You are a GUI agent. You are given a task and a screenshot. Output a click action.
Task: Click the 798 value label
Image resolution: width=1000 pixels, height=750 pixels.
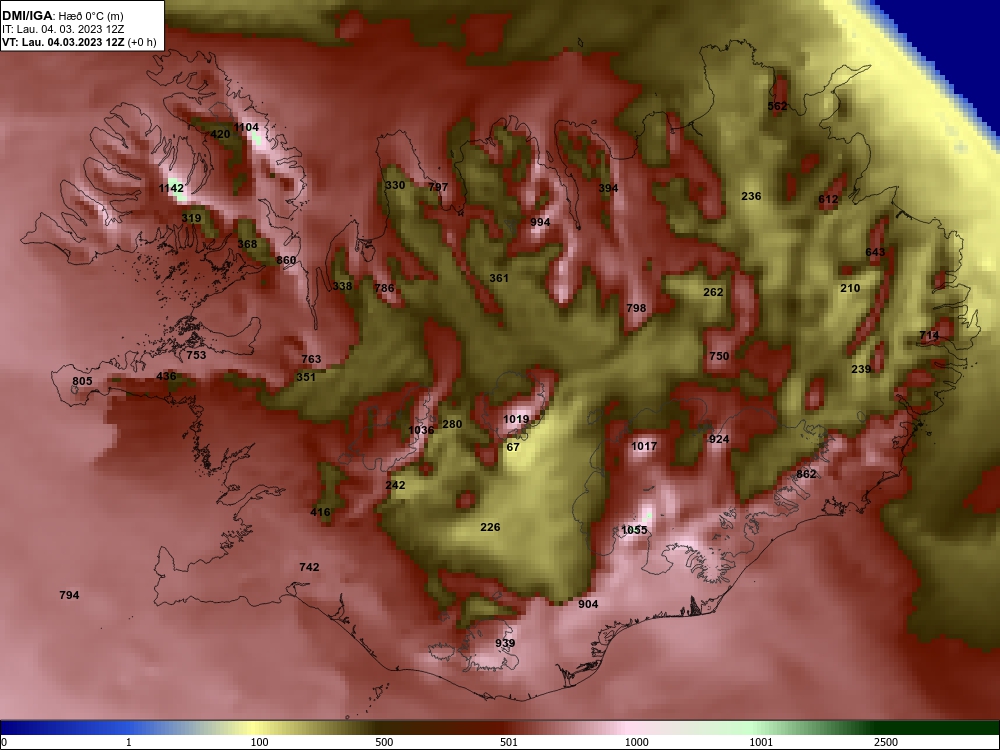(x=636, y=308)
